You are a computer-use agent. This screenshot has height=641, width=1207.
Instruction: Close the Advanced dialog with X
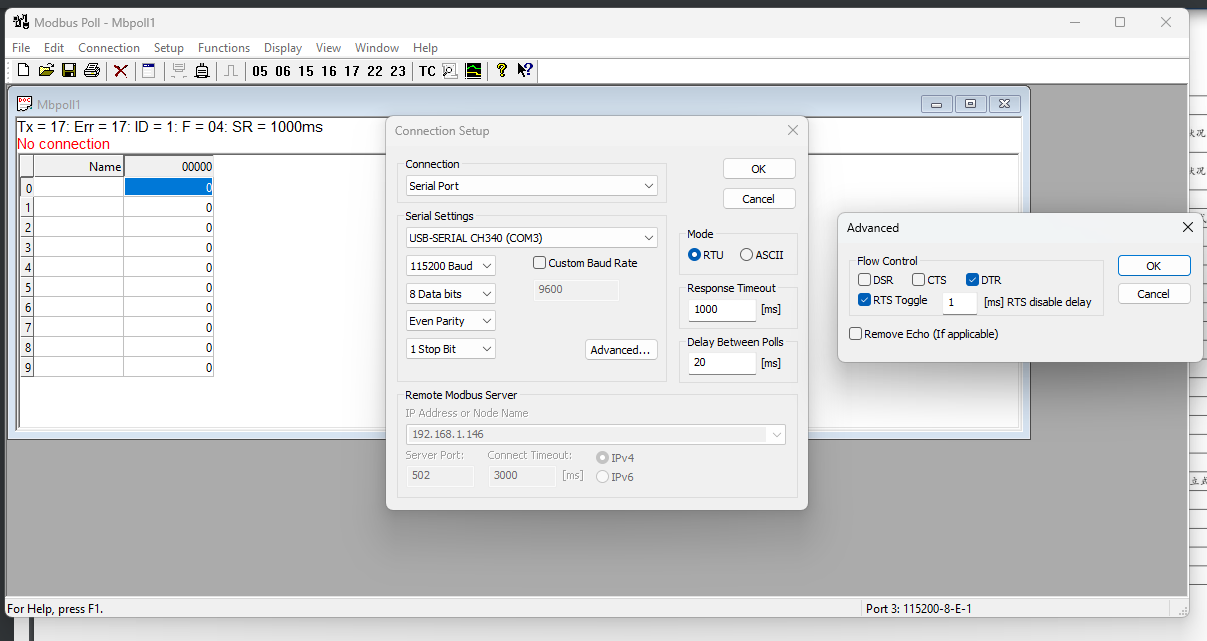(1187, 227)
